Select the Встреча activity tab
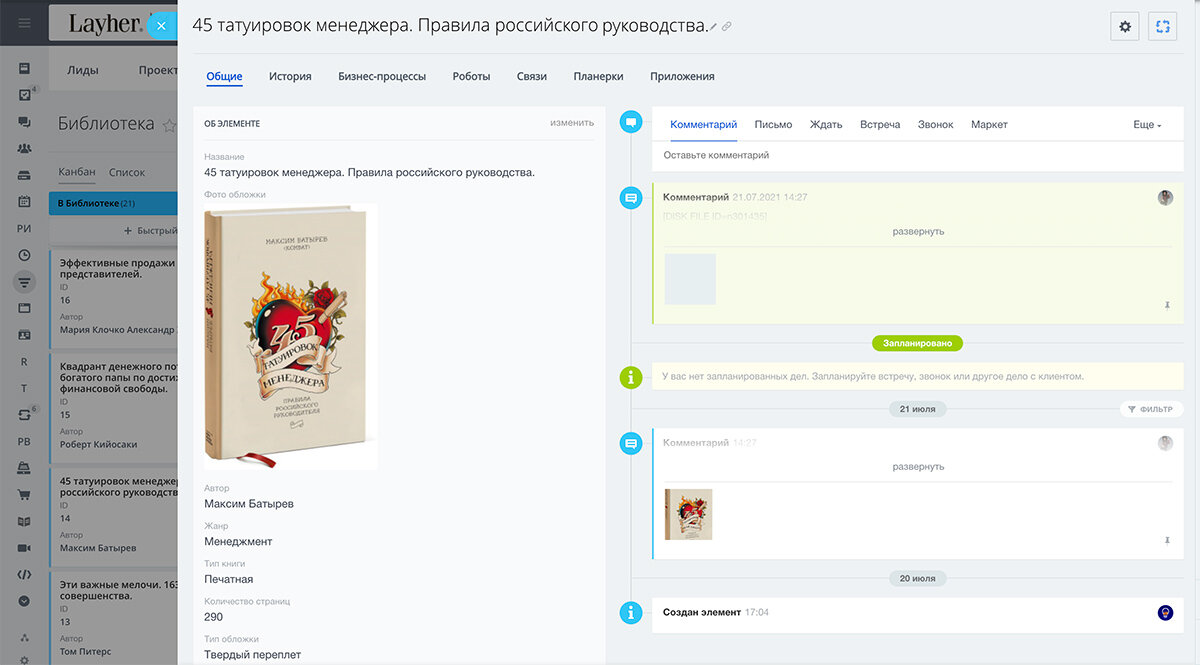This screenshot has width=1200, height=665. pos(880,125)
